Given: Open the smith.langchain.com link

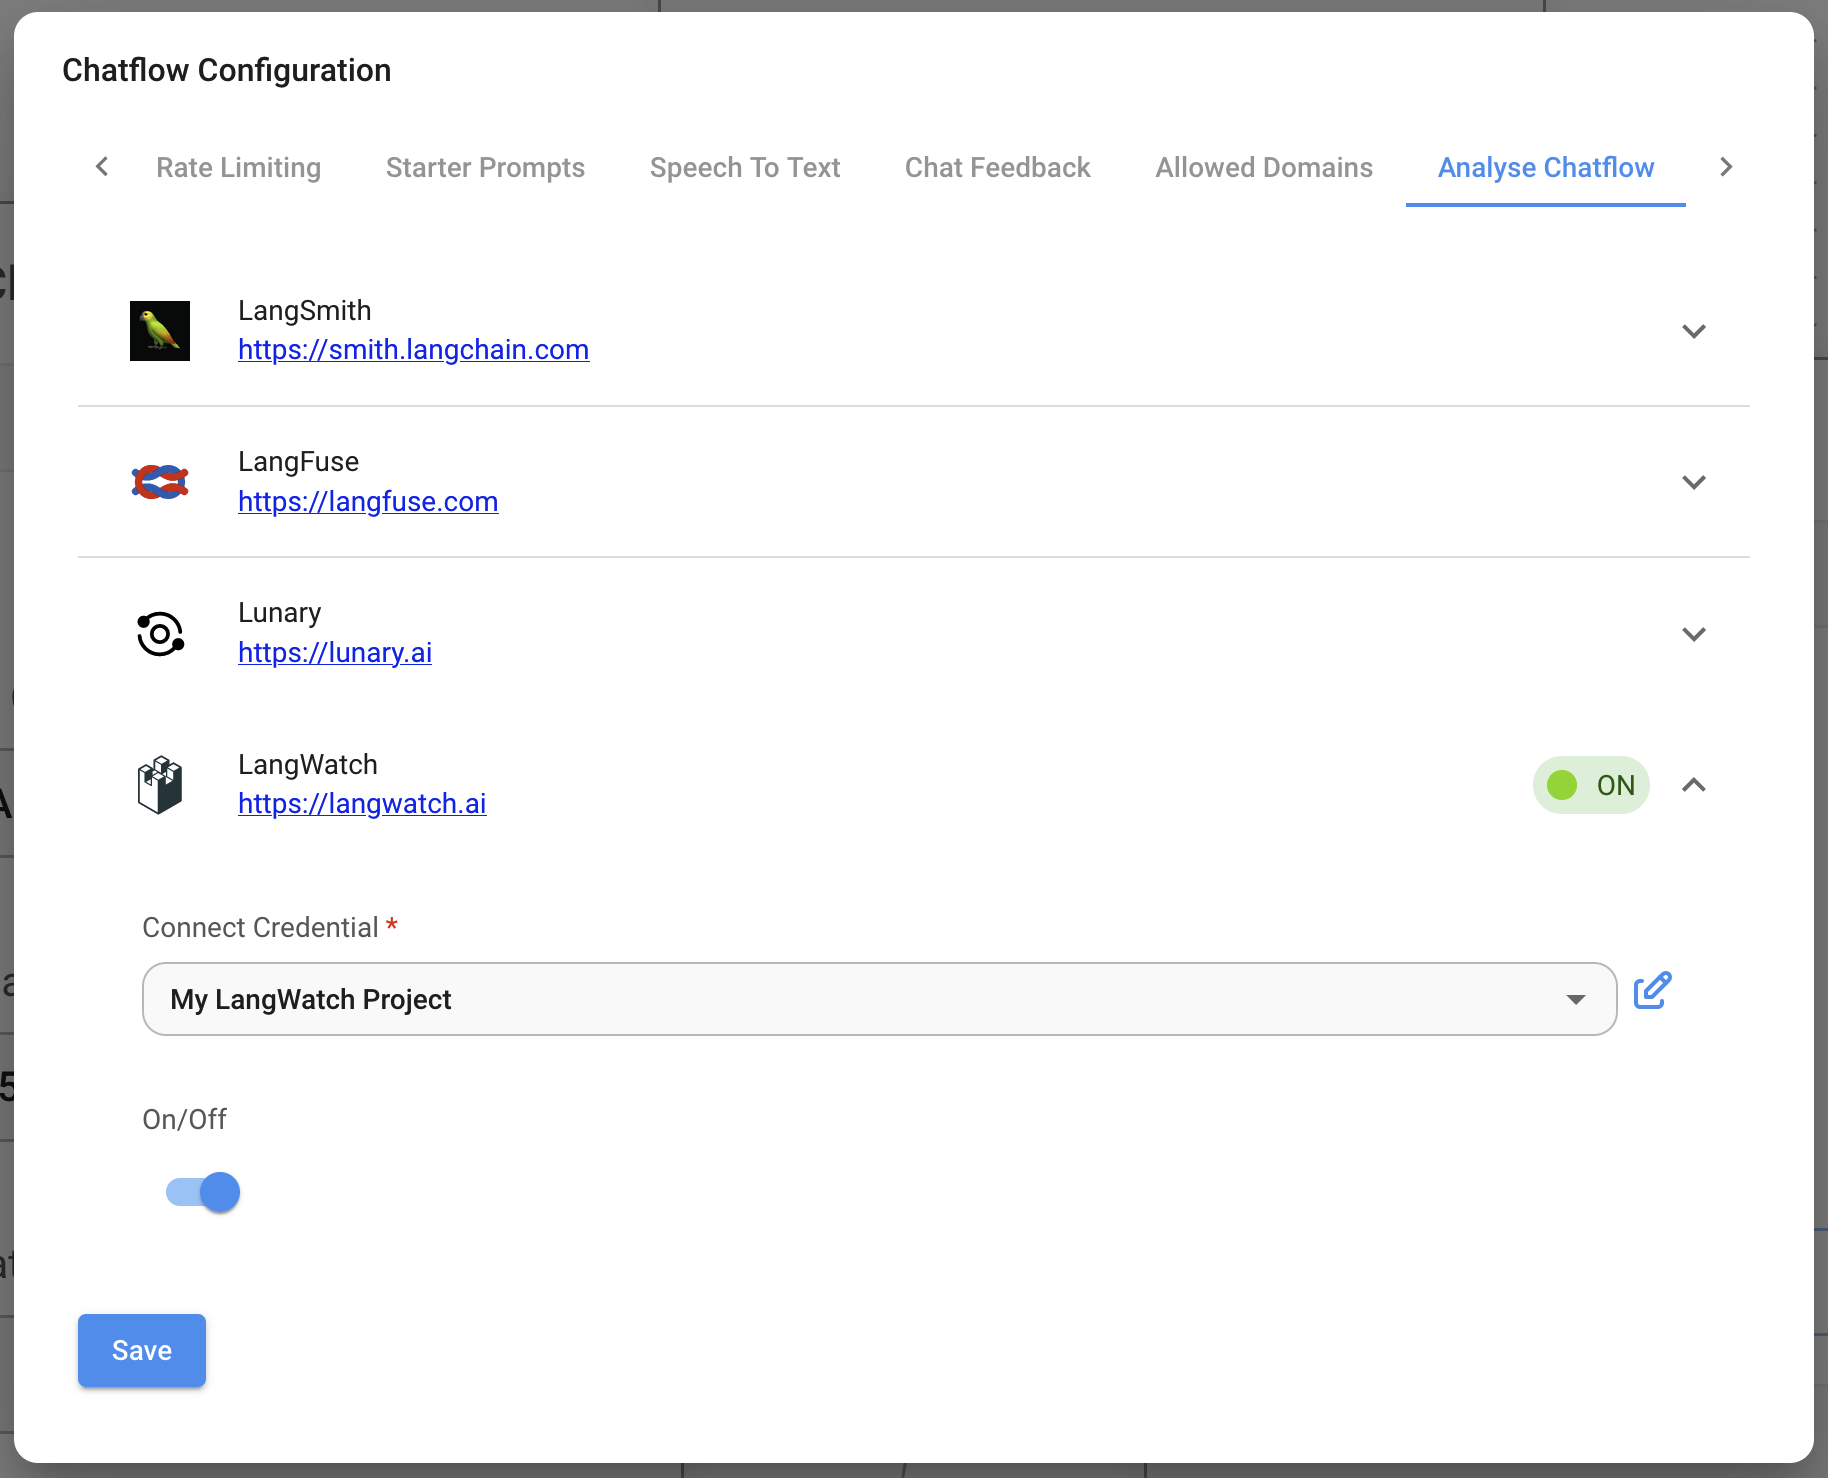Looking at the screenshot, I should pos(414,350).
